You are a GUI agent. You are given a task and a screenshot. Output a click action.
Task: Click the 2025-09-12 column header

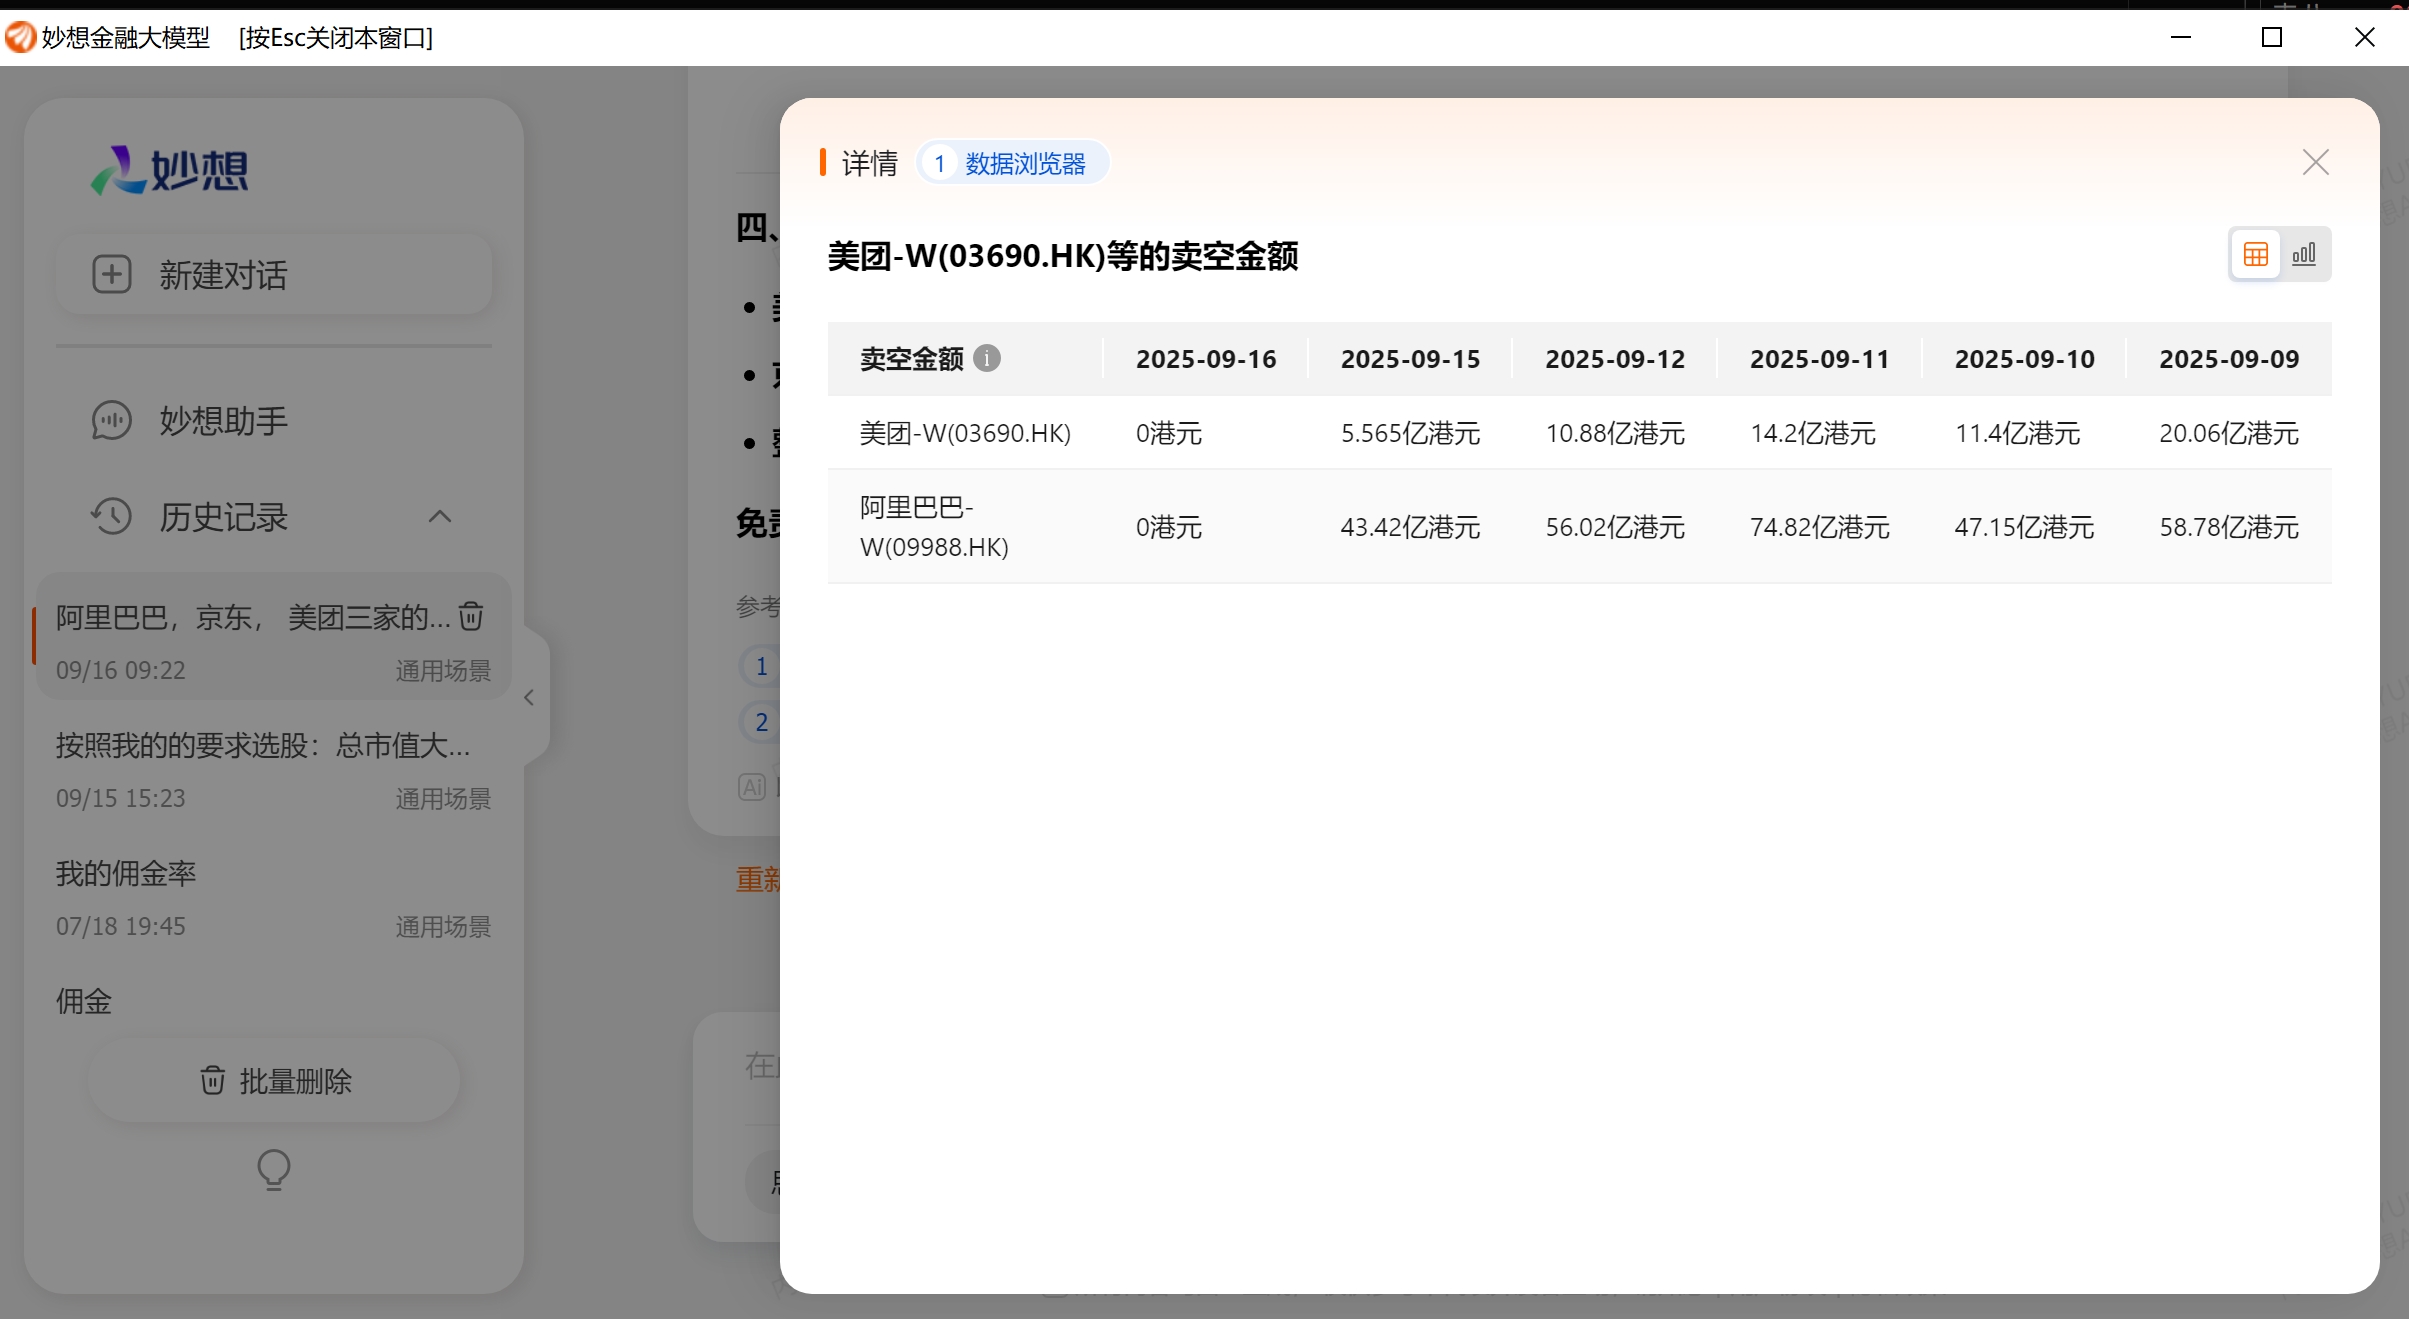tap(1615, 359)
